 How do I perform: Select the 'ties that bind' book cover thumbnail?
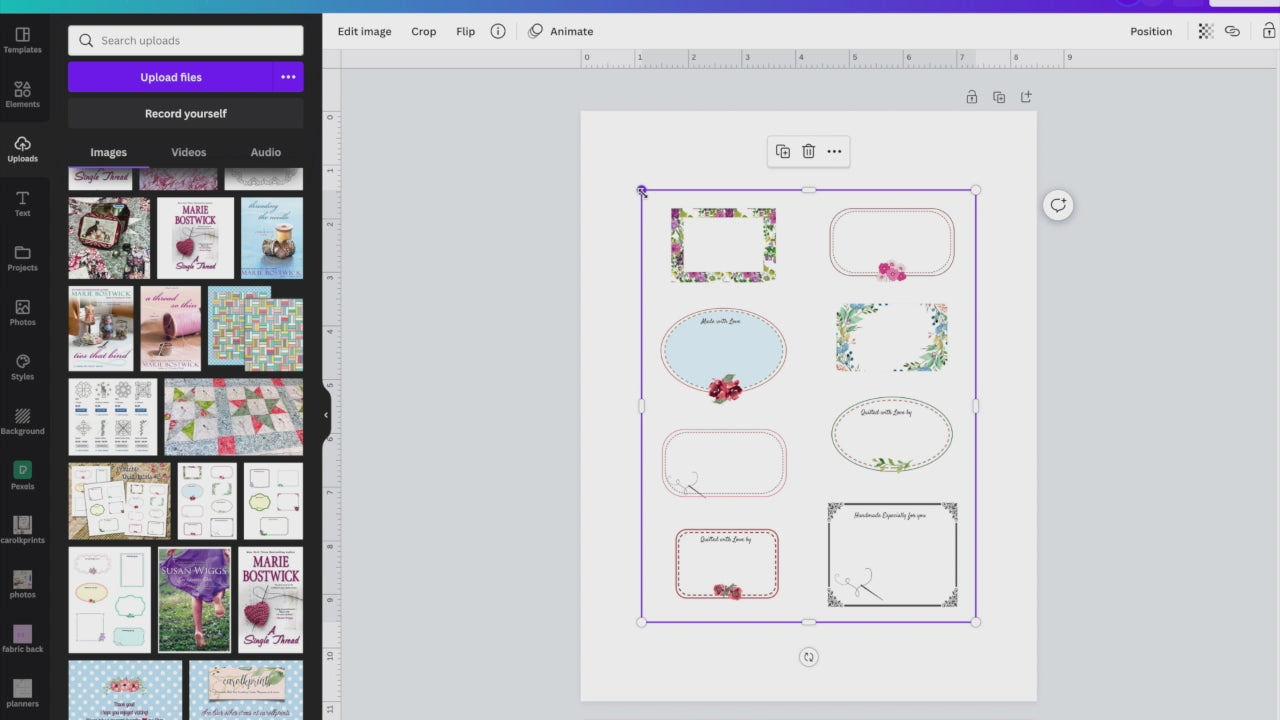(101, 329)
